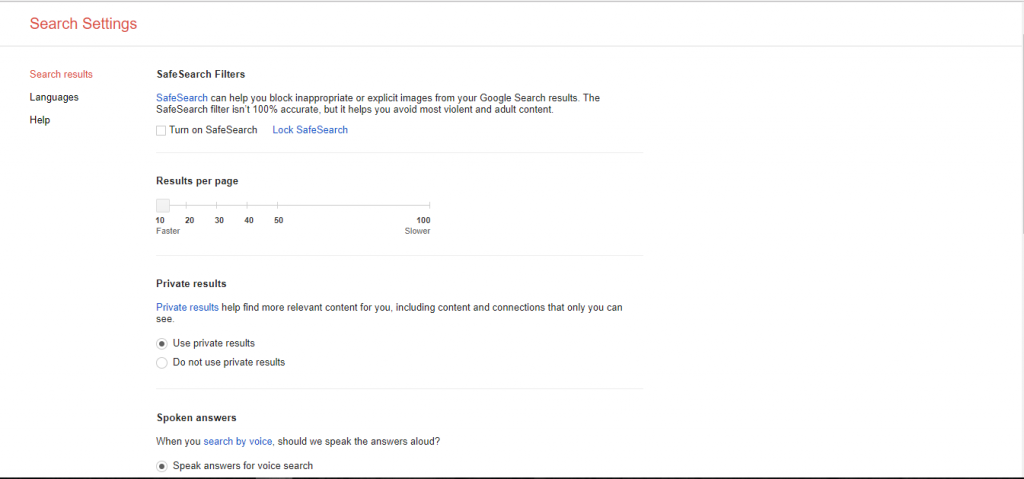Set results per page slider to 40
This screenshot has height=479, width=1024.
click(x=247, y=206)
